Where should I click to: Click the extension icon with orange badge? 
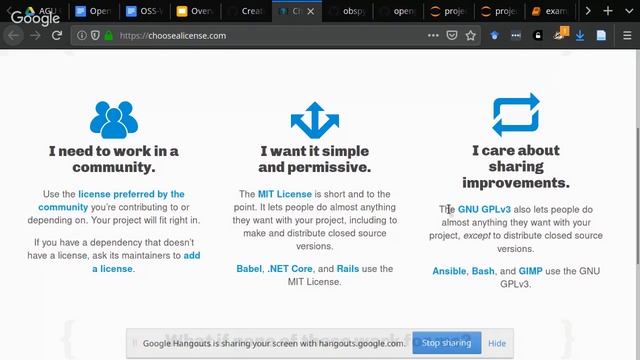point(561,33)
